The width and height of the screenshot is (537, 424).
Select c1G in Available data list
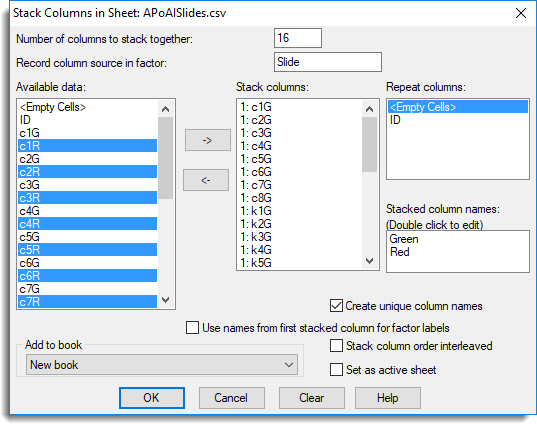point(87,133)
